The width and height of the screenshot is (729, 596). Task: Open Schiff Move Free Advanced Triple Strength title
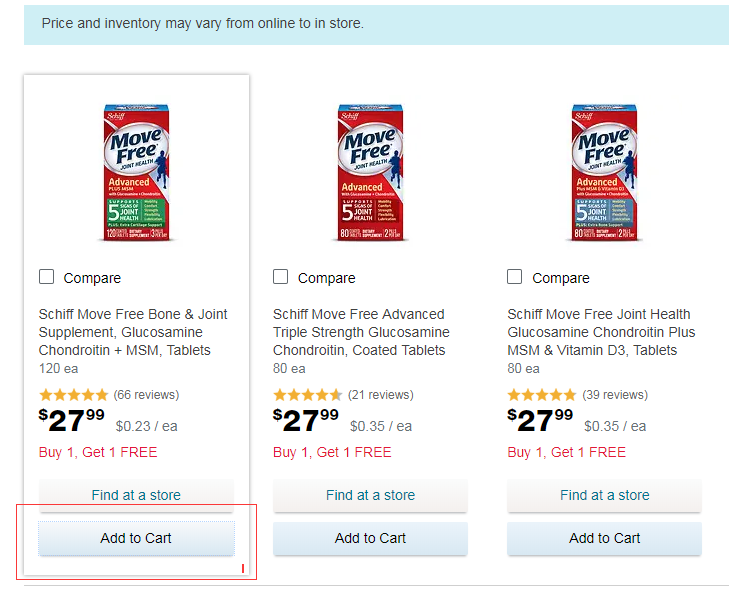point(361,332)
